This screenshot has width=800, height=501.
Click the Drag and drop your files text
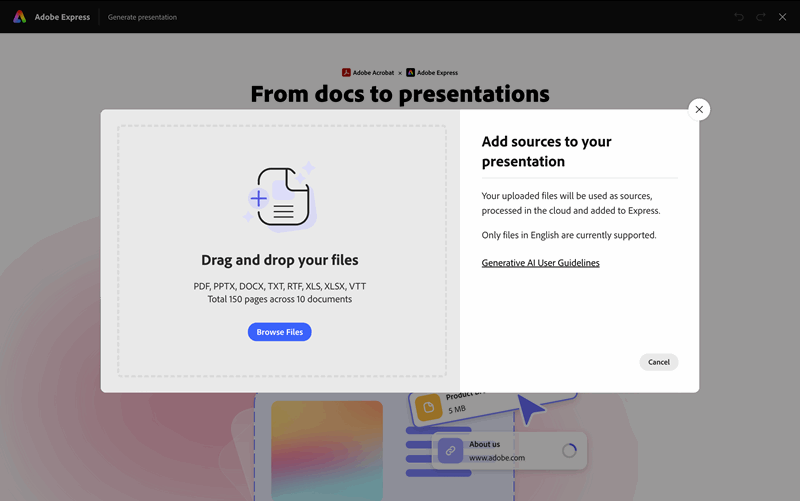(x=280, y=260)
